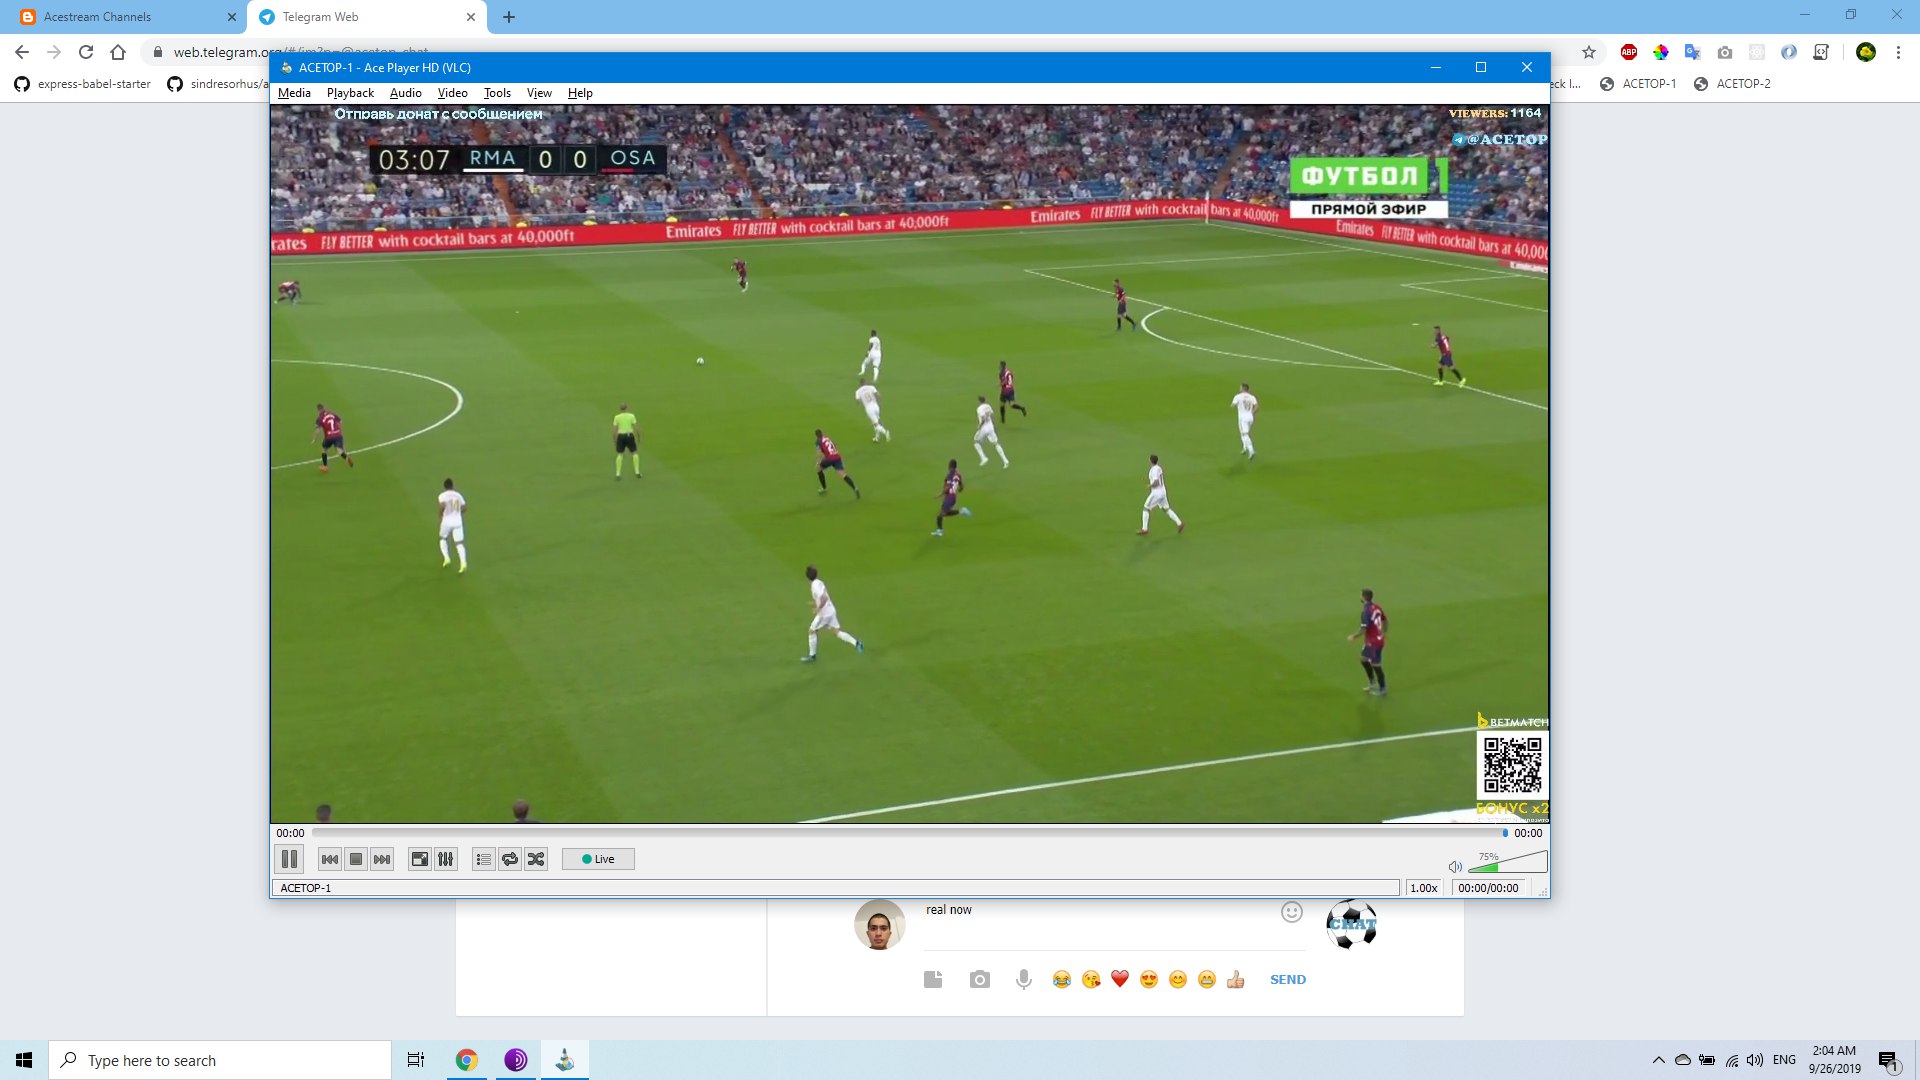
Task: Open Task View on taskbar
Action: pyautogui.click(x=416, y=1060)
